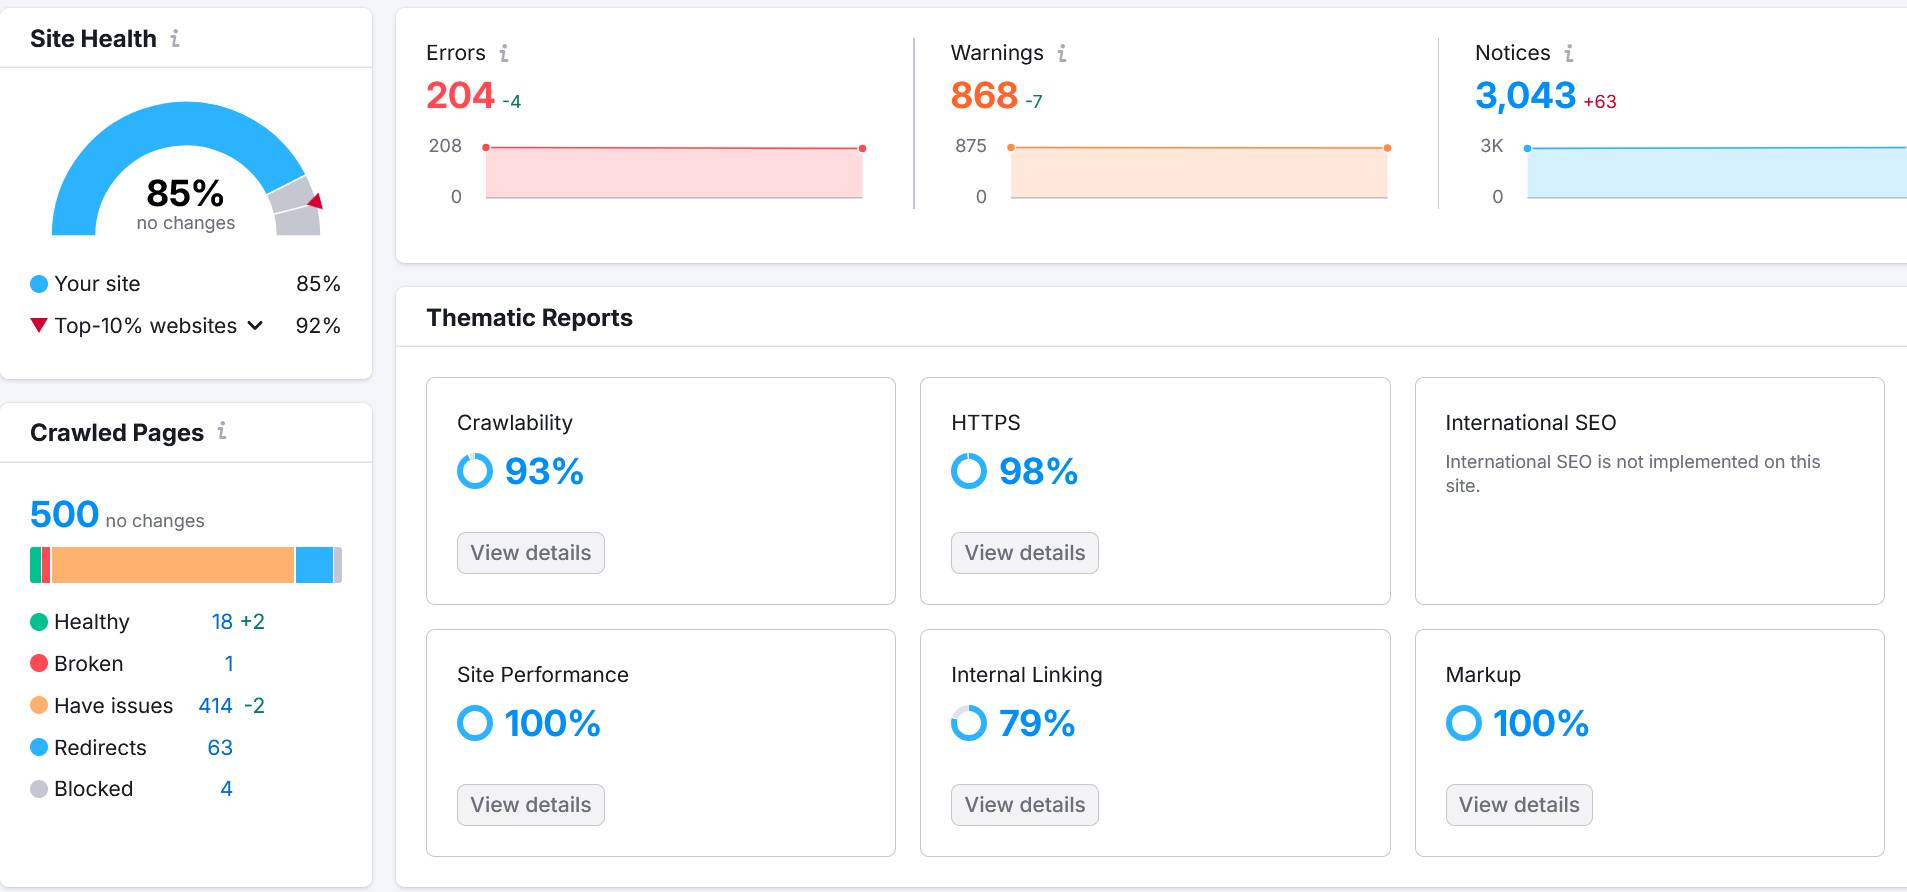
Task: Click the Errors trend chart
Action: coord(674,172)
